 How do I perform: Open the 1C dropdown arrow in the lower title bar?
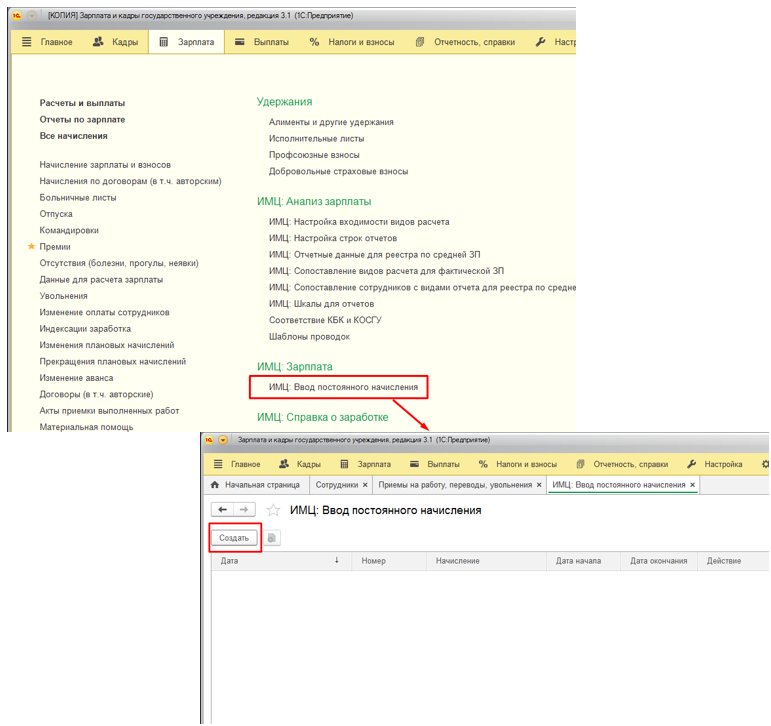pyautogui.click(x=223, y=440)
